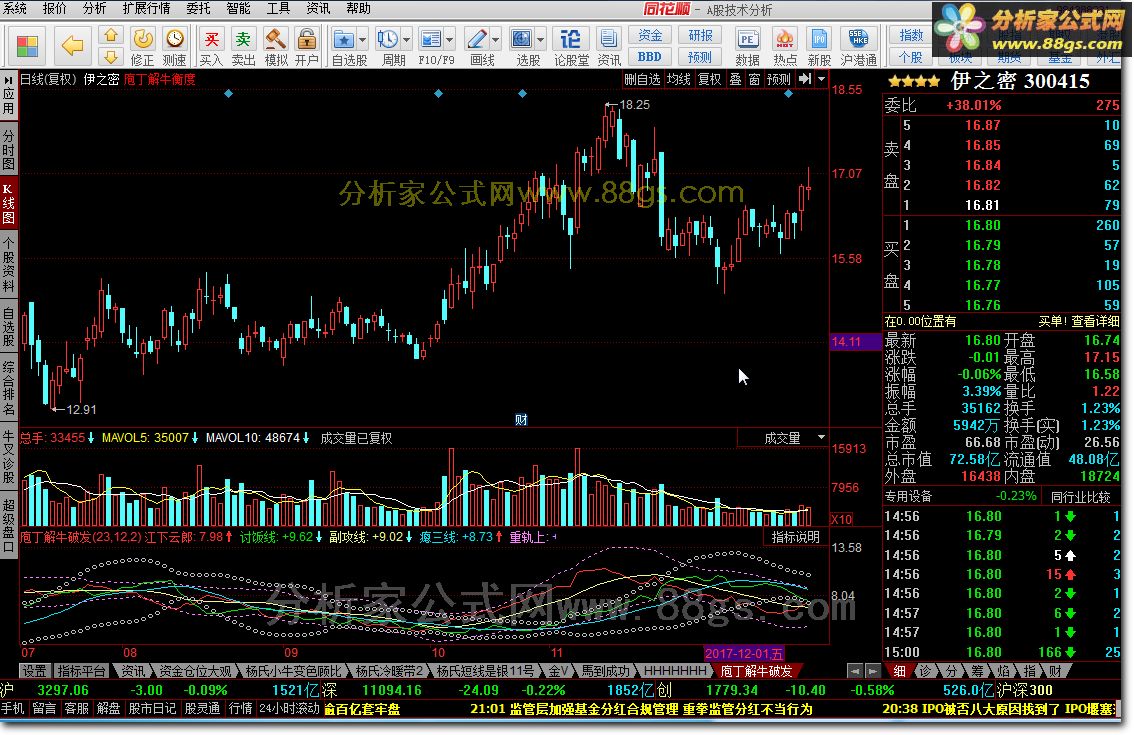This screenshot has height=735, width=1134.
Task: Switch to 资金仓位大观 indicator tab
Action: [195, 671]
